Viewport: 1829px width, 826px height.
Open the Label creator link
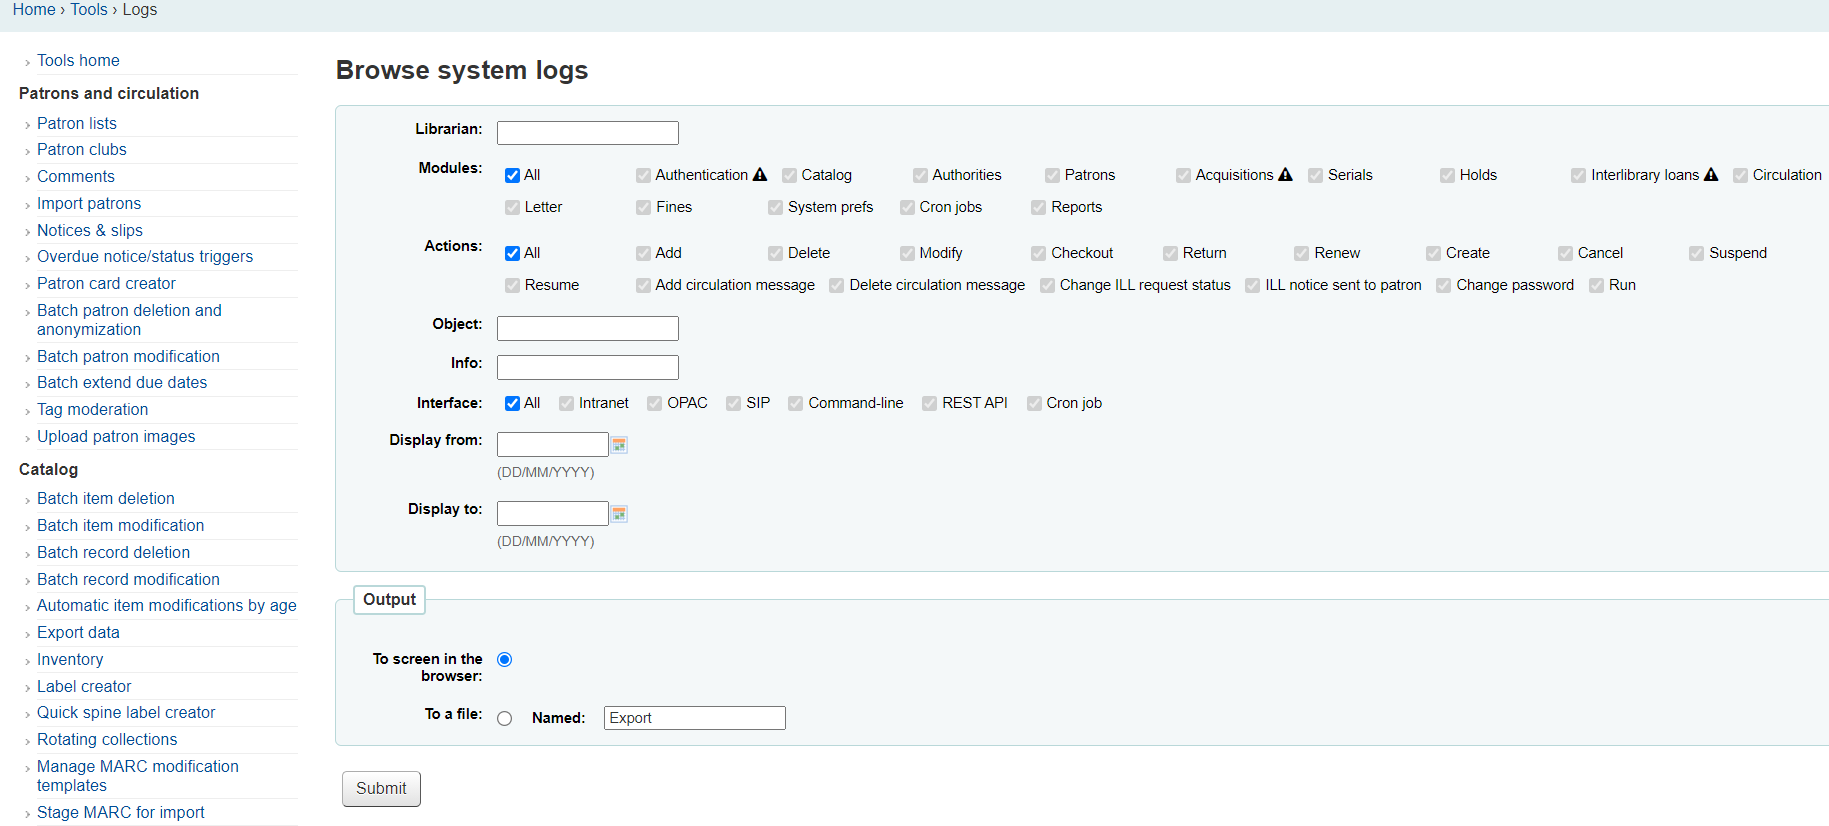84,687
